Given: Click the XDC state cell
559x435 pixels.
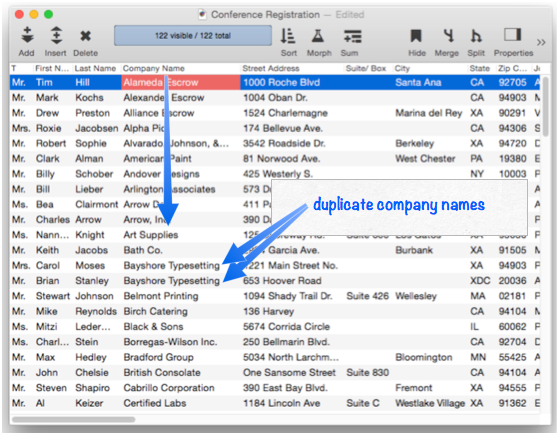Looking at the screenshot, I should coord(480,281).
